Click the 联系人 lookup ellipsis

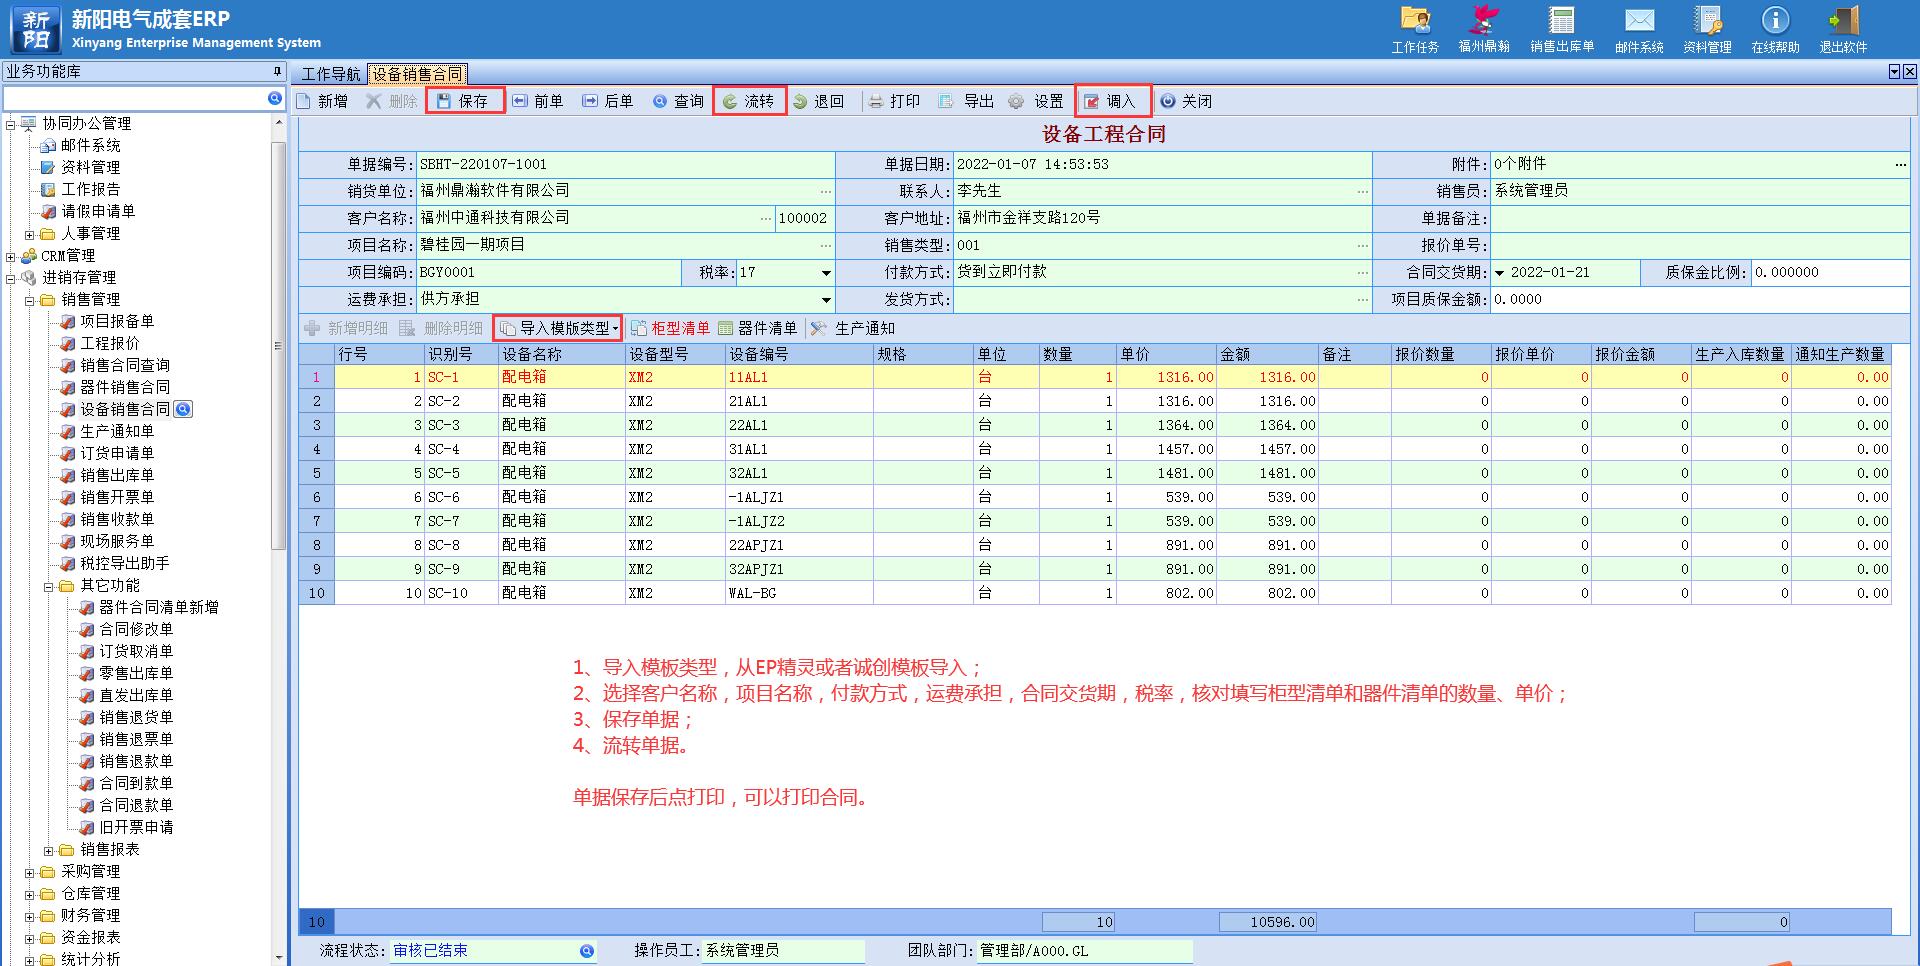1363,191
